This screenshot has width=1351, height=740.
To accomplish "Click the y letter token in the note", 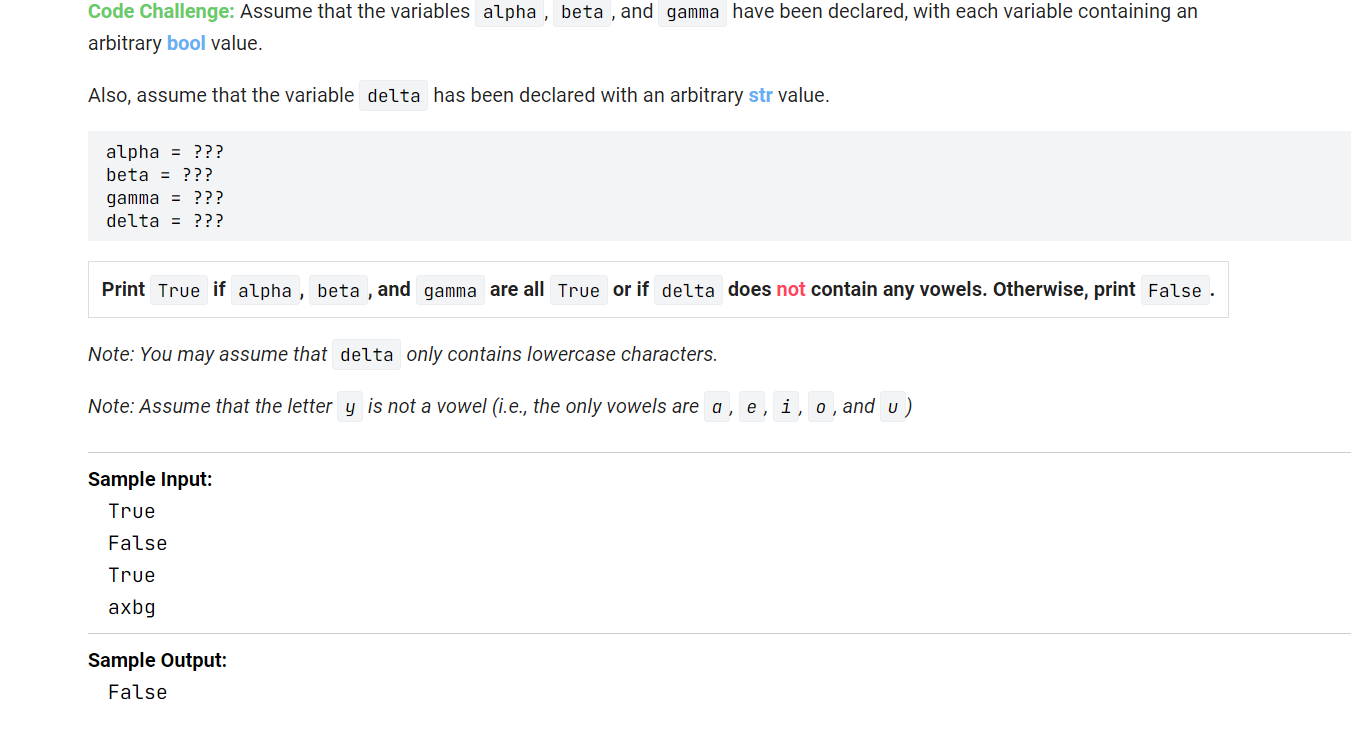I will tap(348, 407).
